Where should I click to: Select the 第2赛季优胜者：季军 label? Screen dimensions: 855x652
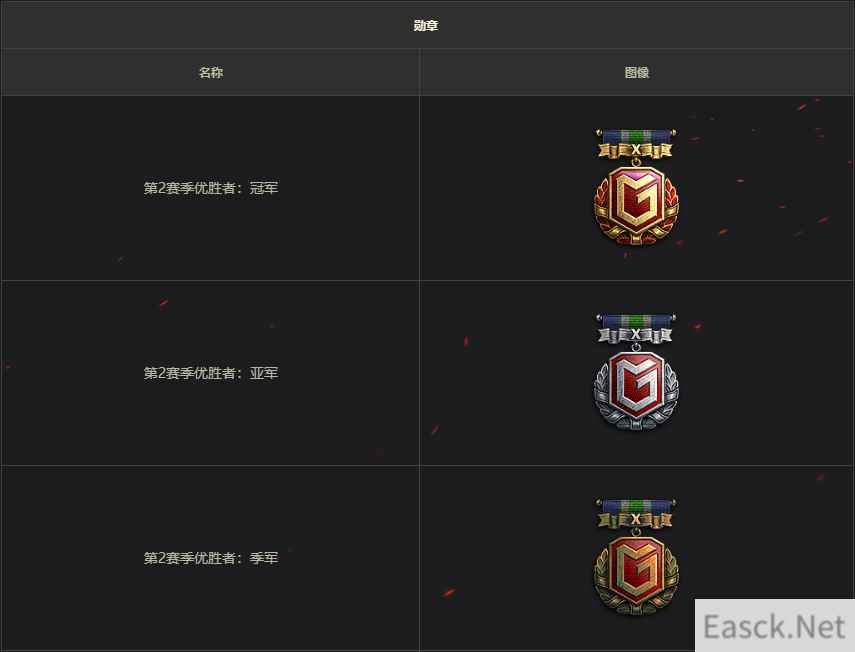click(210, 558)
